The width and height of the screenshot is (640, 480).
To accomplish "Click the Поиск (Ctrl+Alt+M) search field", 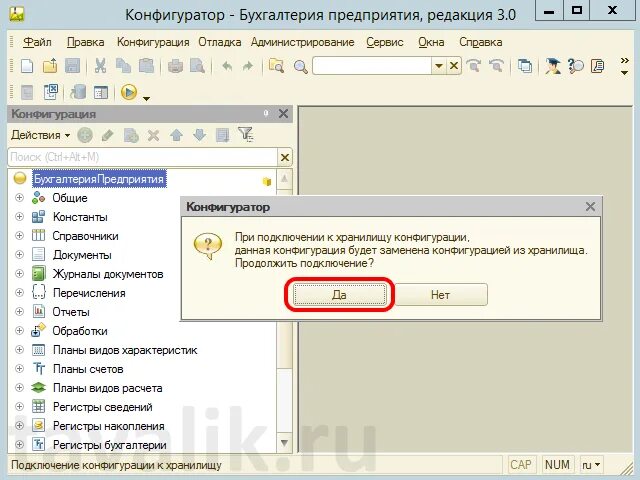I will (142, 157).
